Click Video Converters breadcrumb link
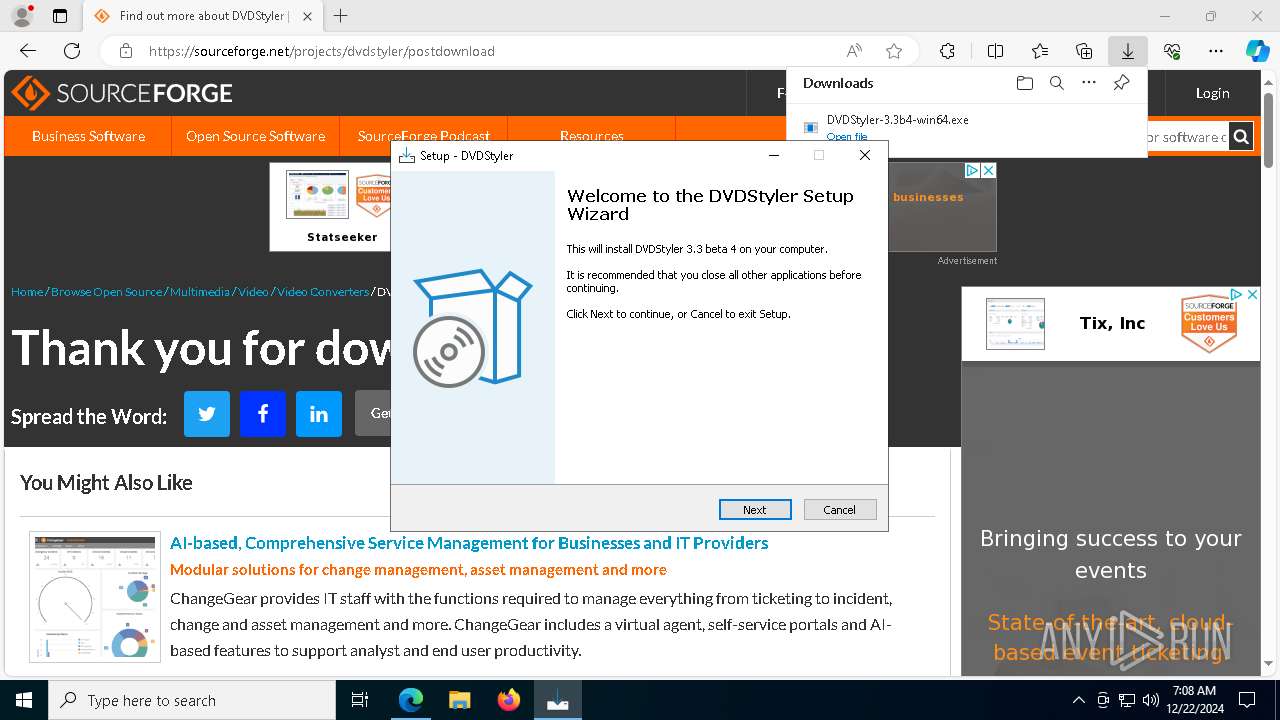The height and width of the screenshot is (720, 1280). [x=323, y=292]
